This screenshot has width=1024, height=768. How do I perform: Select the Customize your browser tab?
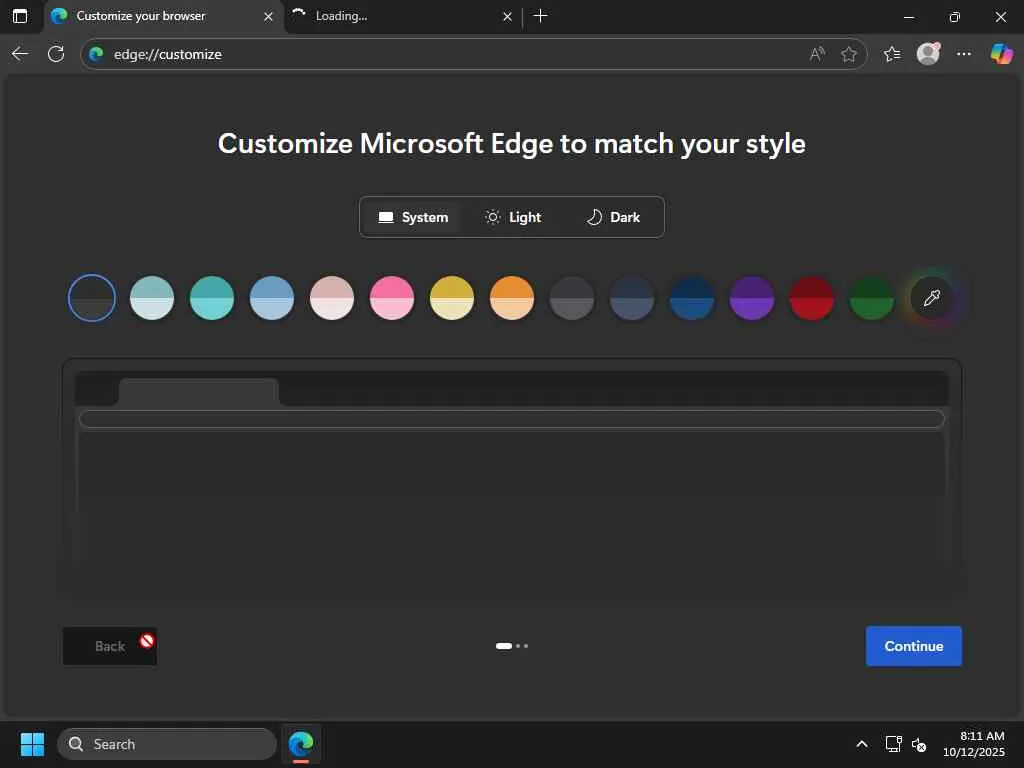[163, 16]
